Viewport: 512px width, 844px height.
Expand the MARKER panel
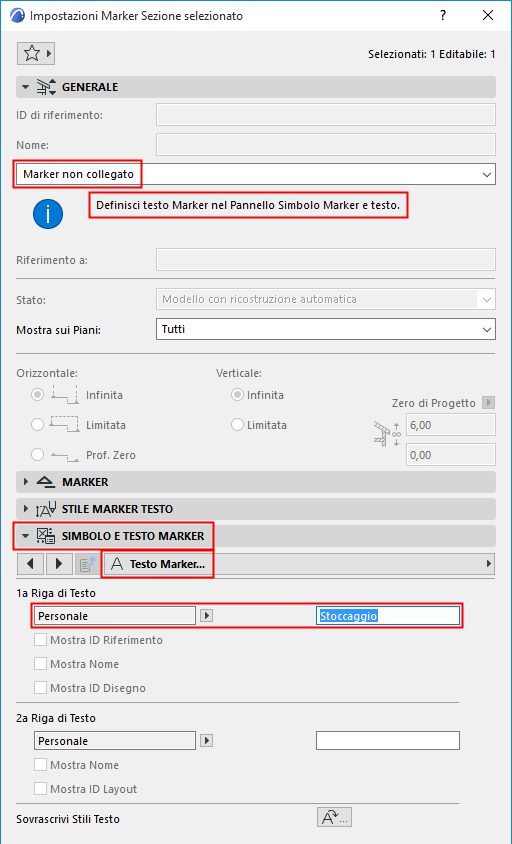pos(25,482)
